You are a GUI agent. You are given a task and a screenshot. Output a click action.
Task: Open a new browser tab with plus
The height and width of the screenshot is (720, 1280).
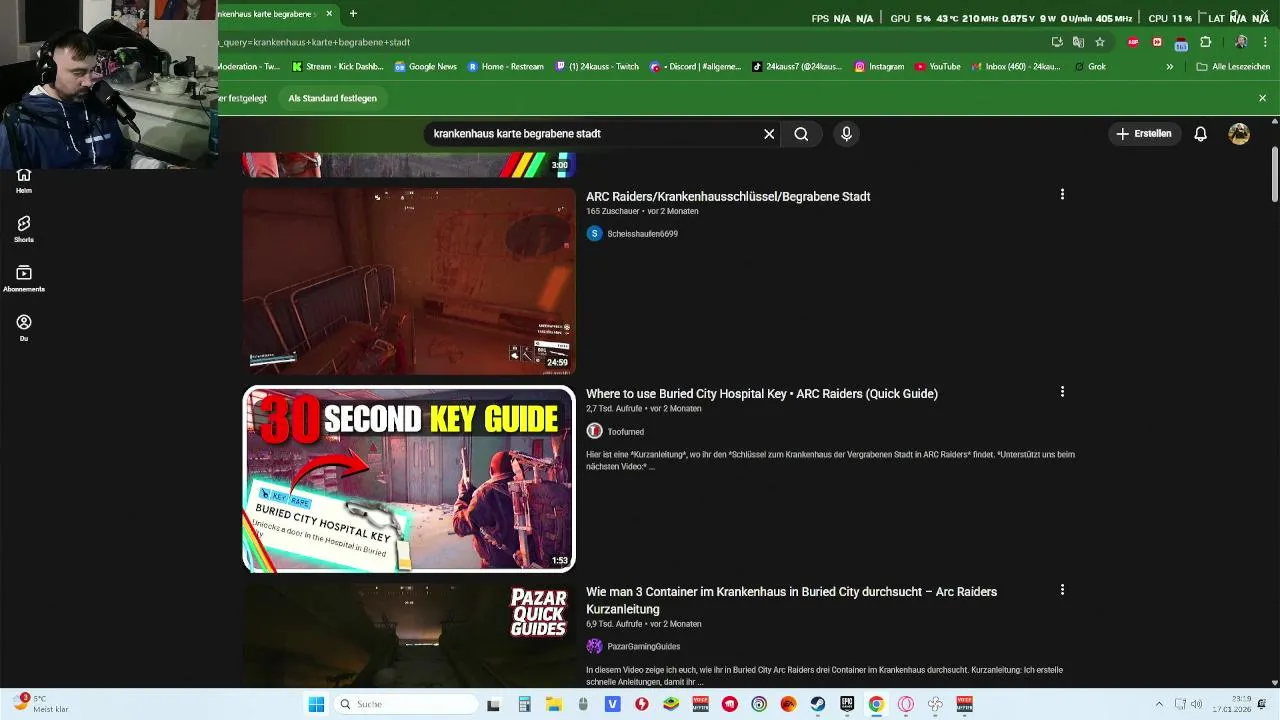(353, 14)
